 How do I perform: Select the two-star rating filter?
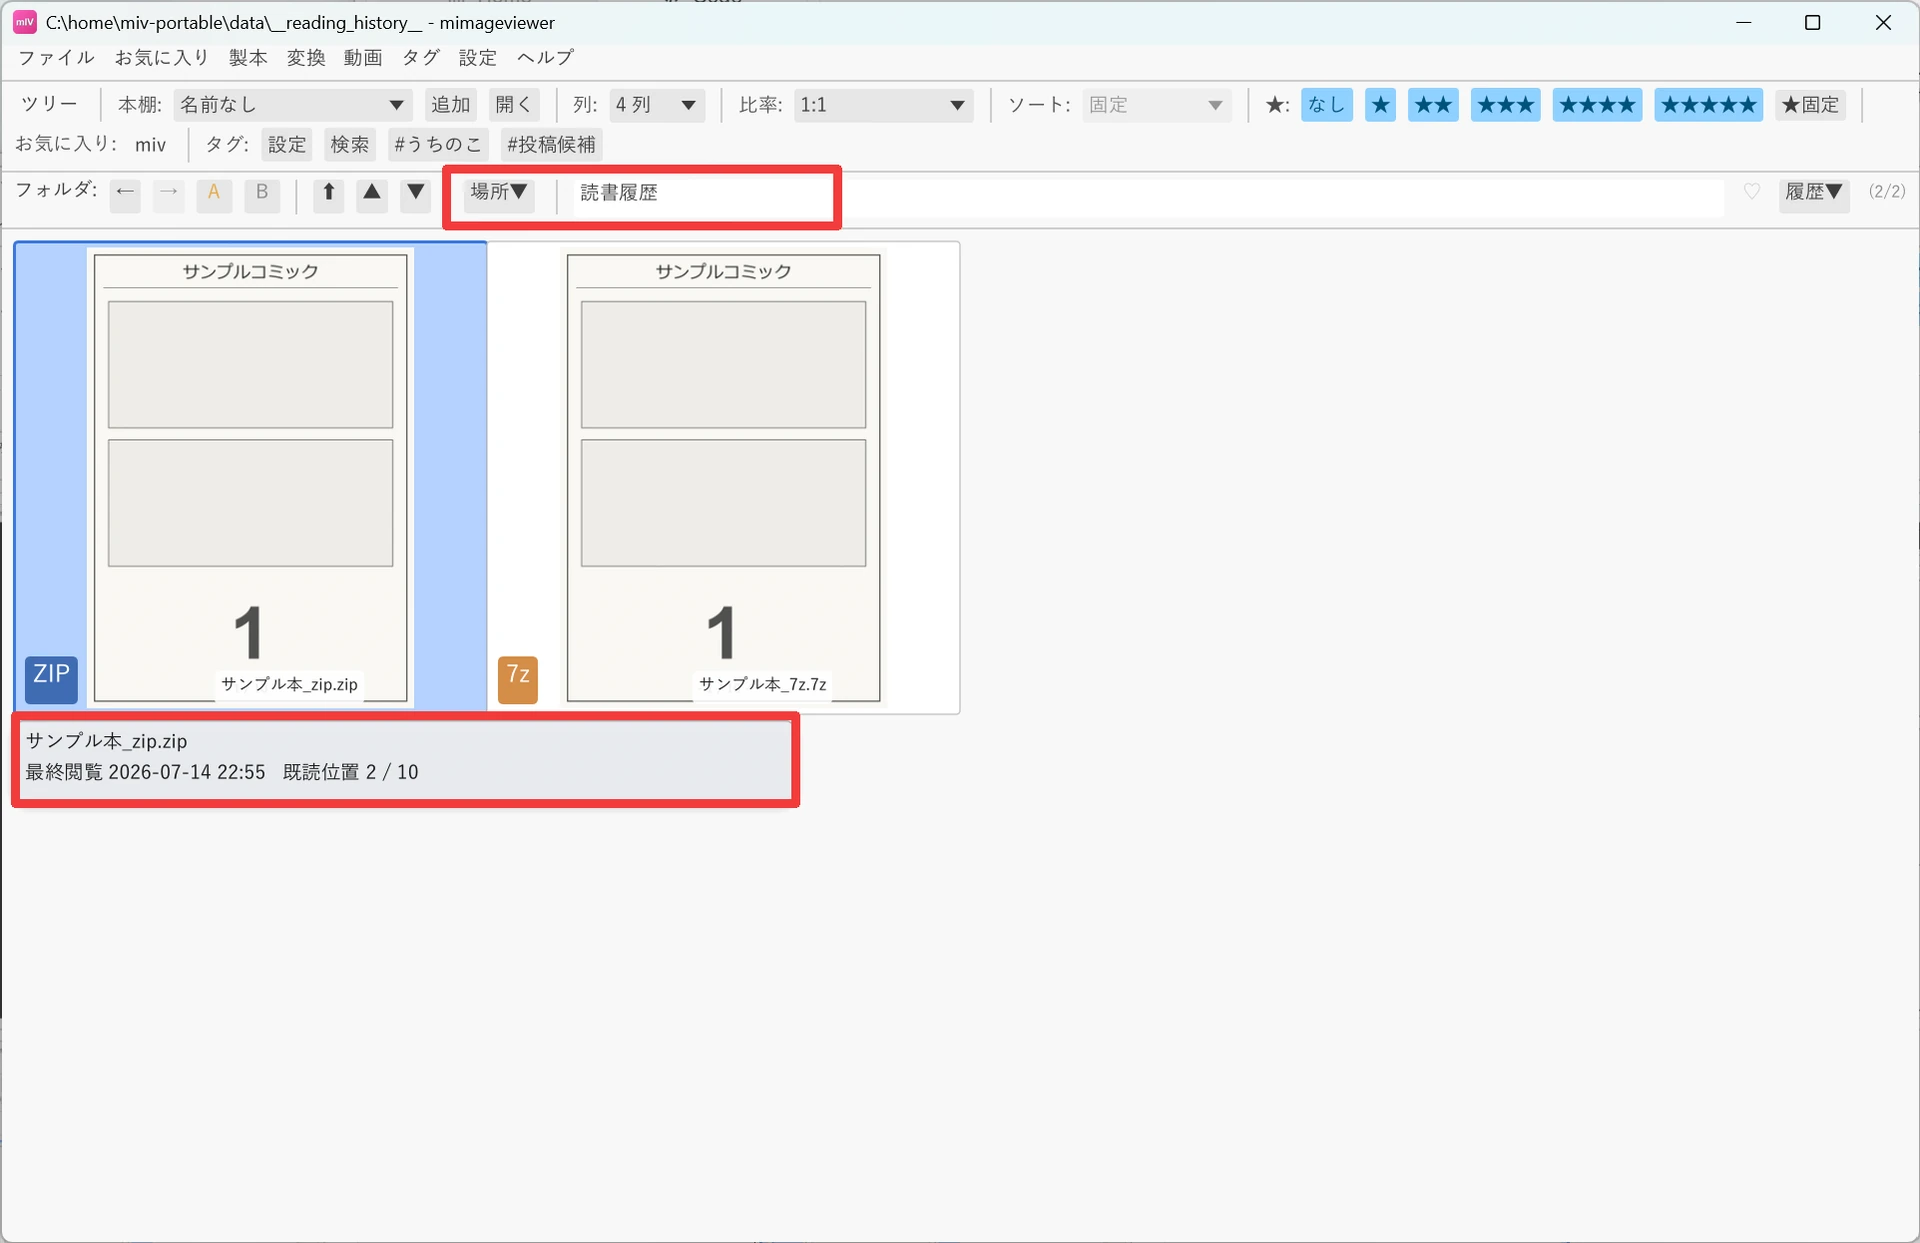coord(1434,105)
